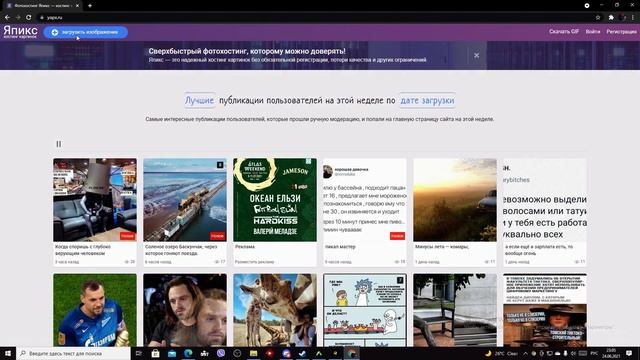The image size is (640, 360).
Task: Switch the 'РУС' input language indicator
Action: coord(594,353)
